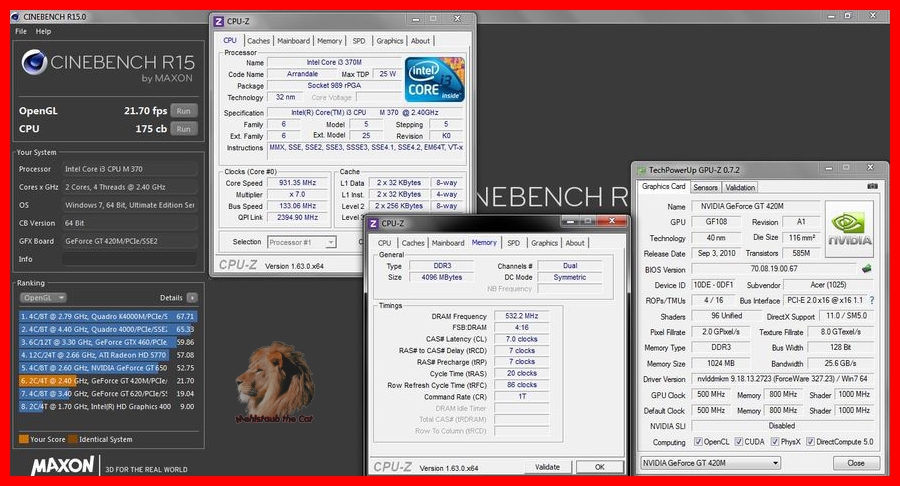
Task: Click the GPU-Z Name field NVIDIA GeForce GT 420M
Action: click(x=754, y=206)
